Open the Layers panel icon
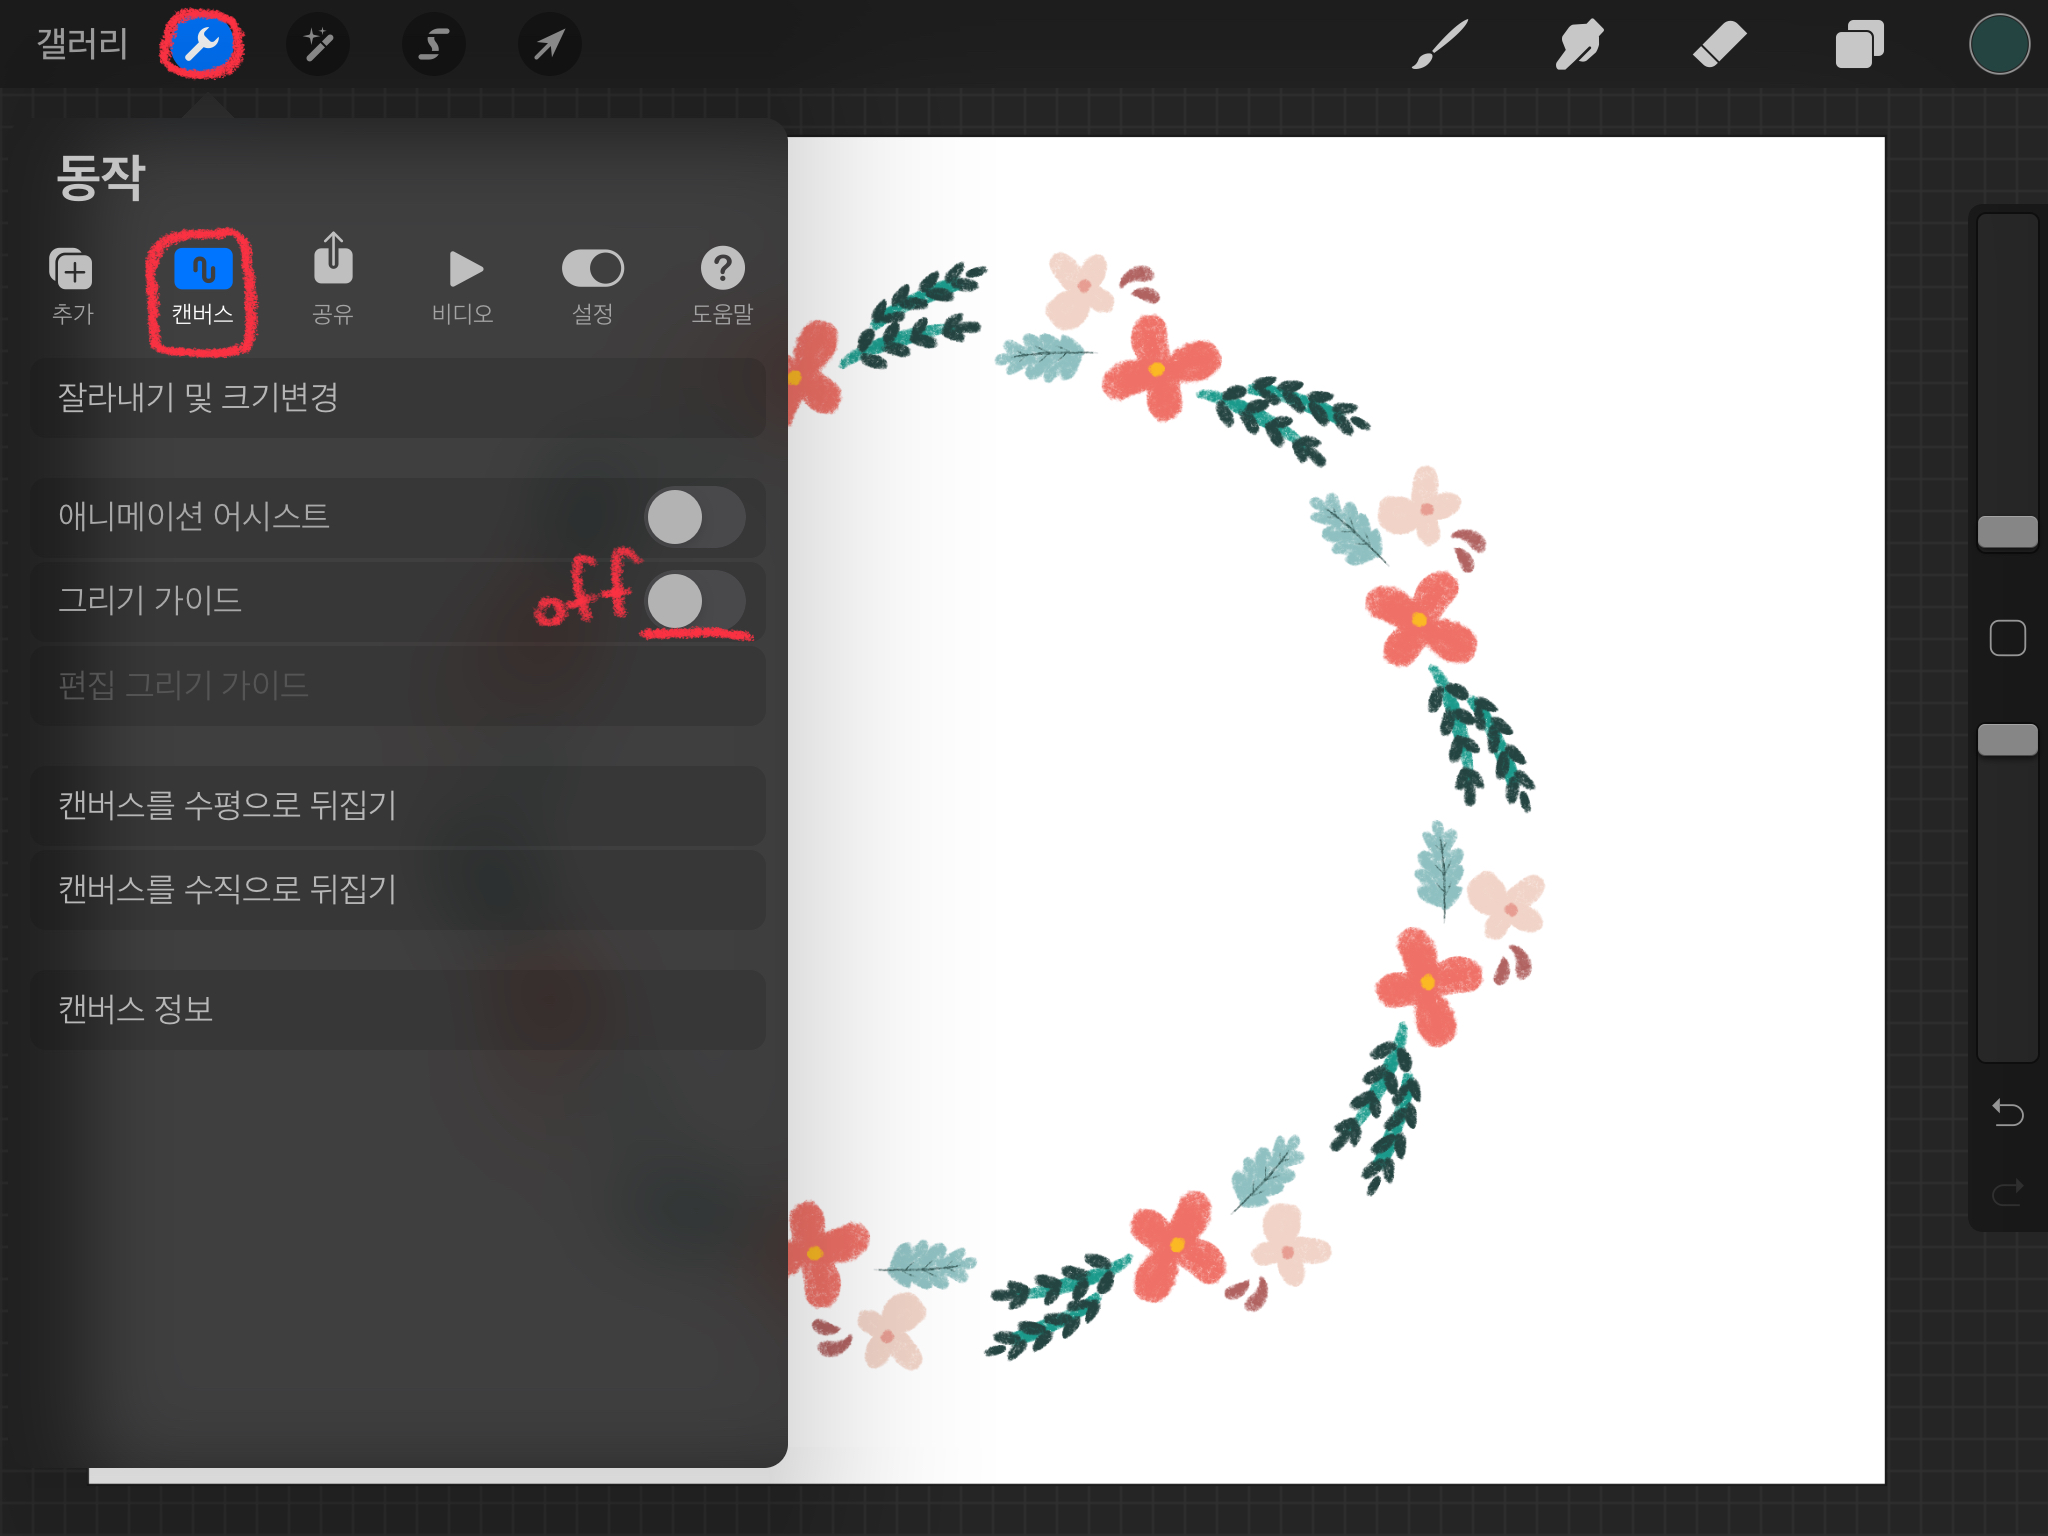Screen dimensions: 2048x1536 tap(1859, 44)
